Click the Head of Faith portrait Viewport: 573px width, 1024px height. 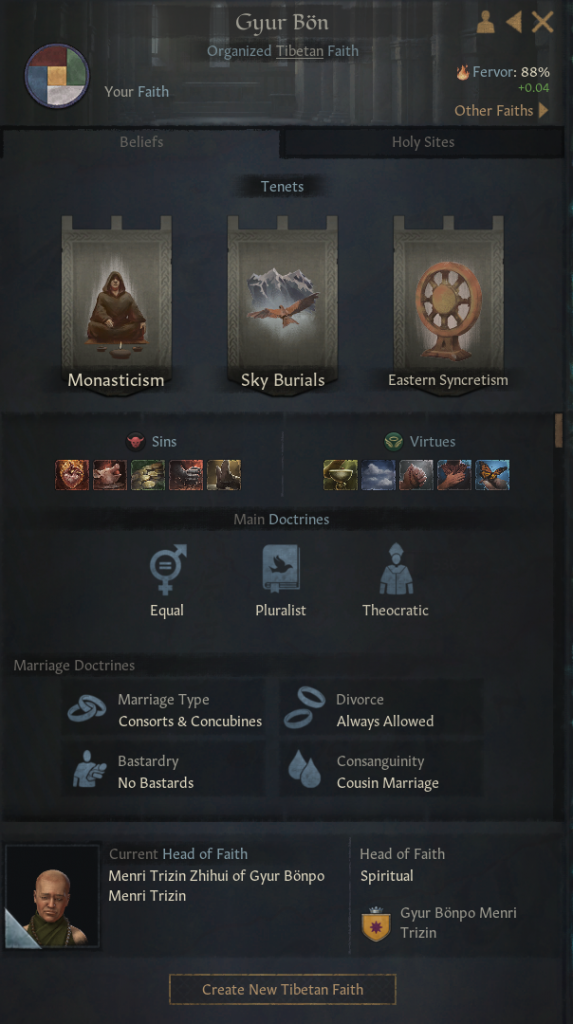pyautogui.click(x=53, y=896)
